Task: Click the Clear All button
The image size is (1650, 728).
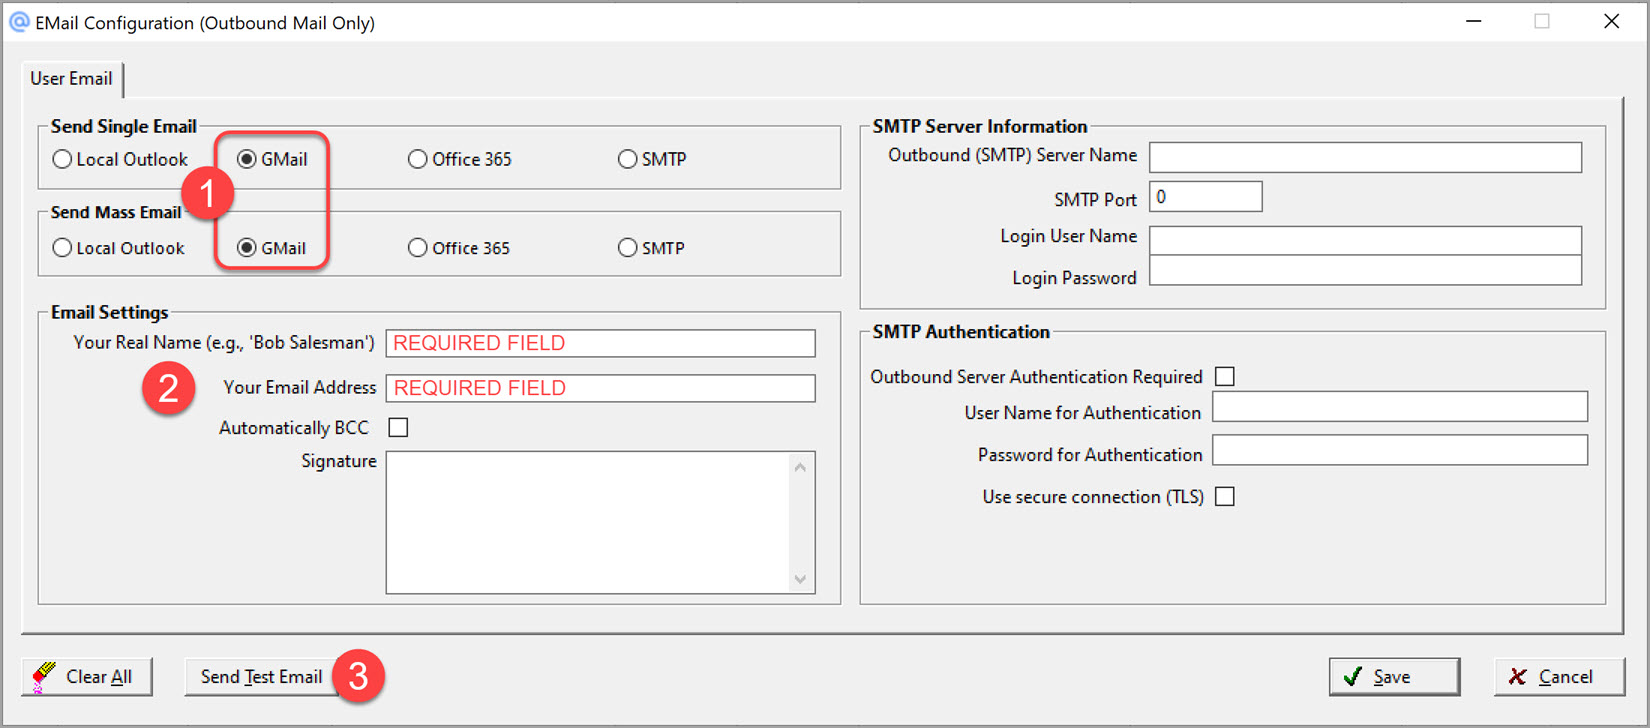Action: pyautogui.click(x=87, y=677)
